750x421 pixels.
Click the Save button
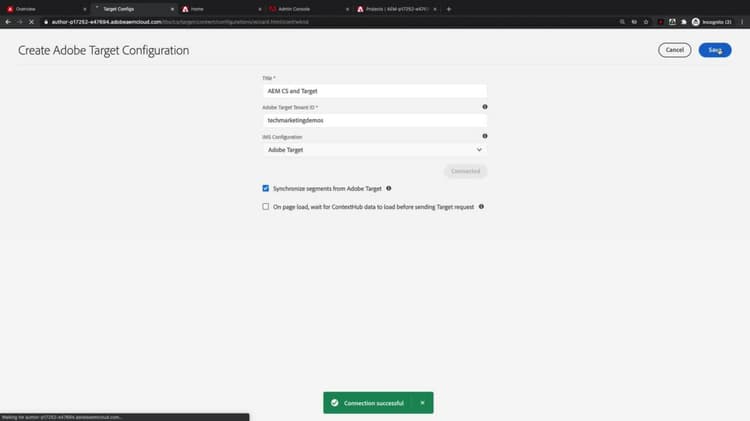coord(715,50)
